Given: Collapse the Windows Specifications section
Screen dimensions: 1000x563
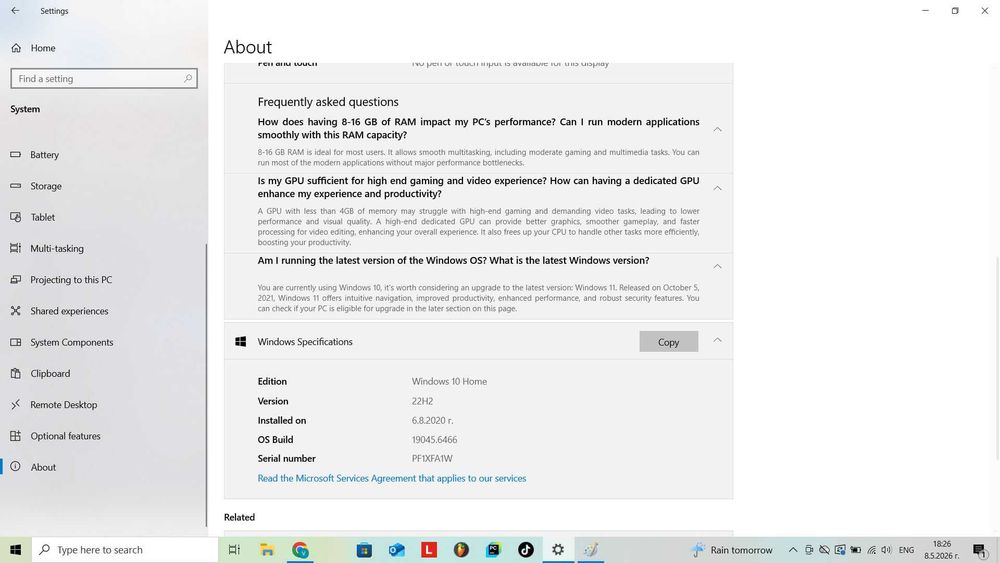Looking at the screenshot, I should (x=717, y=340).
